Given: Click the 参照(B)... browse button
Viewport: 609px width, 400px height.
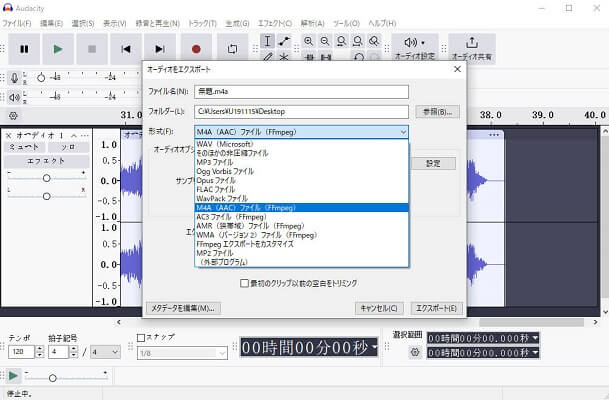Looking at the screenshot, I should 437,112.
